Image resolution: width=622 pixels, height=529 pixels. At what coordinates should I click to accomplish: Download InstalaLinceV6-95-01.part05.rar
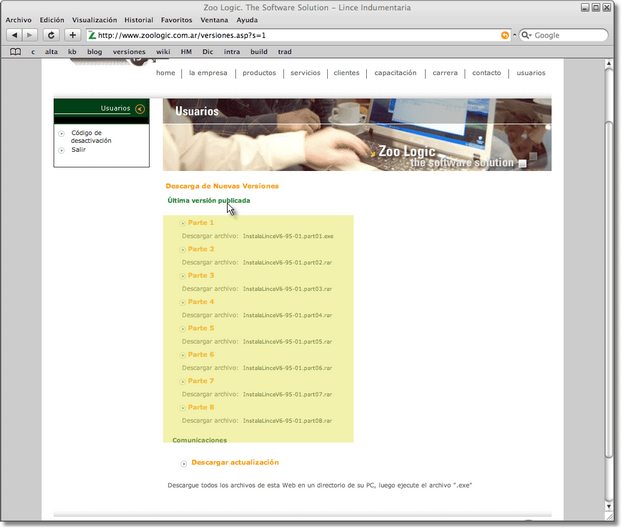pos(287,342)
